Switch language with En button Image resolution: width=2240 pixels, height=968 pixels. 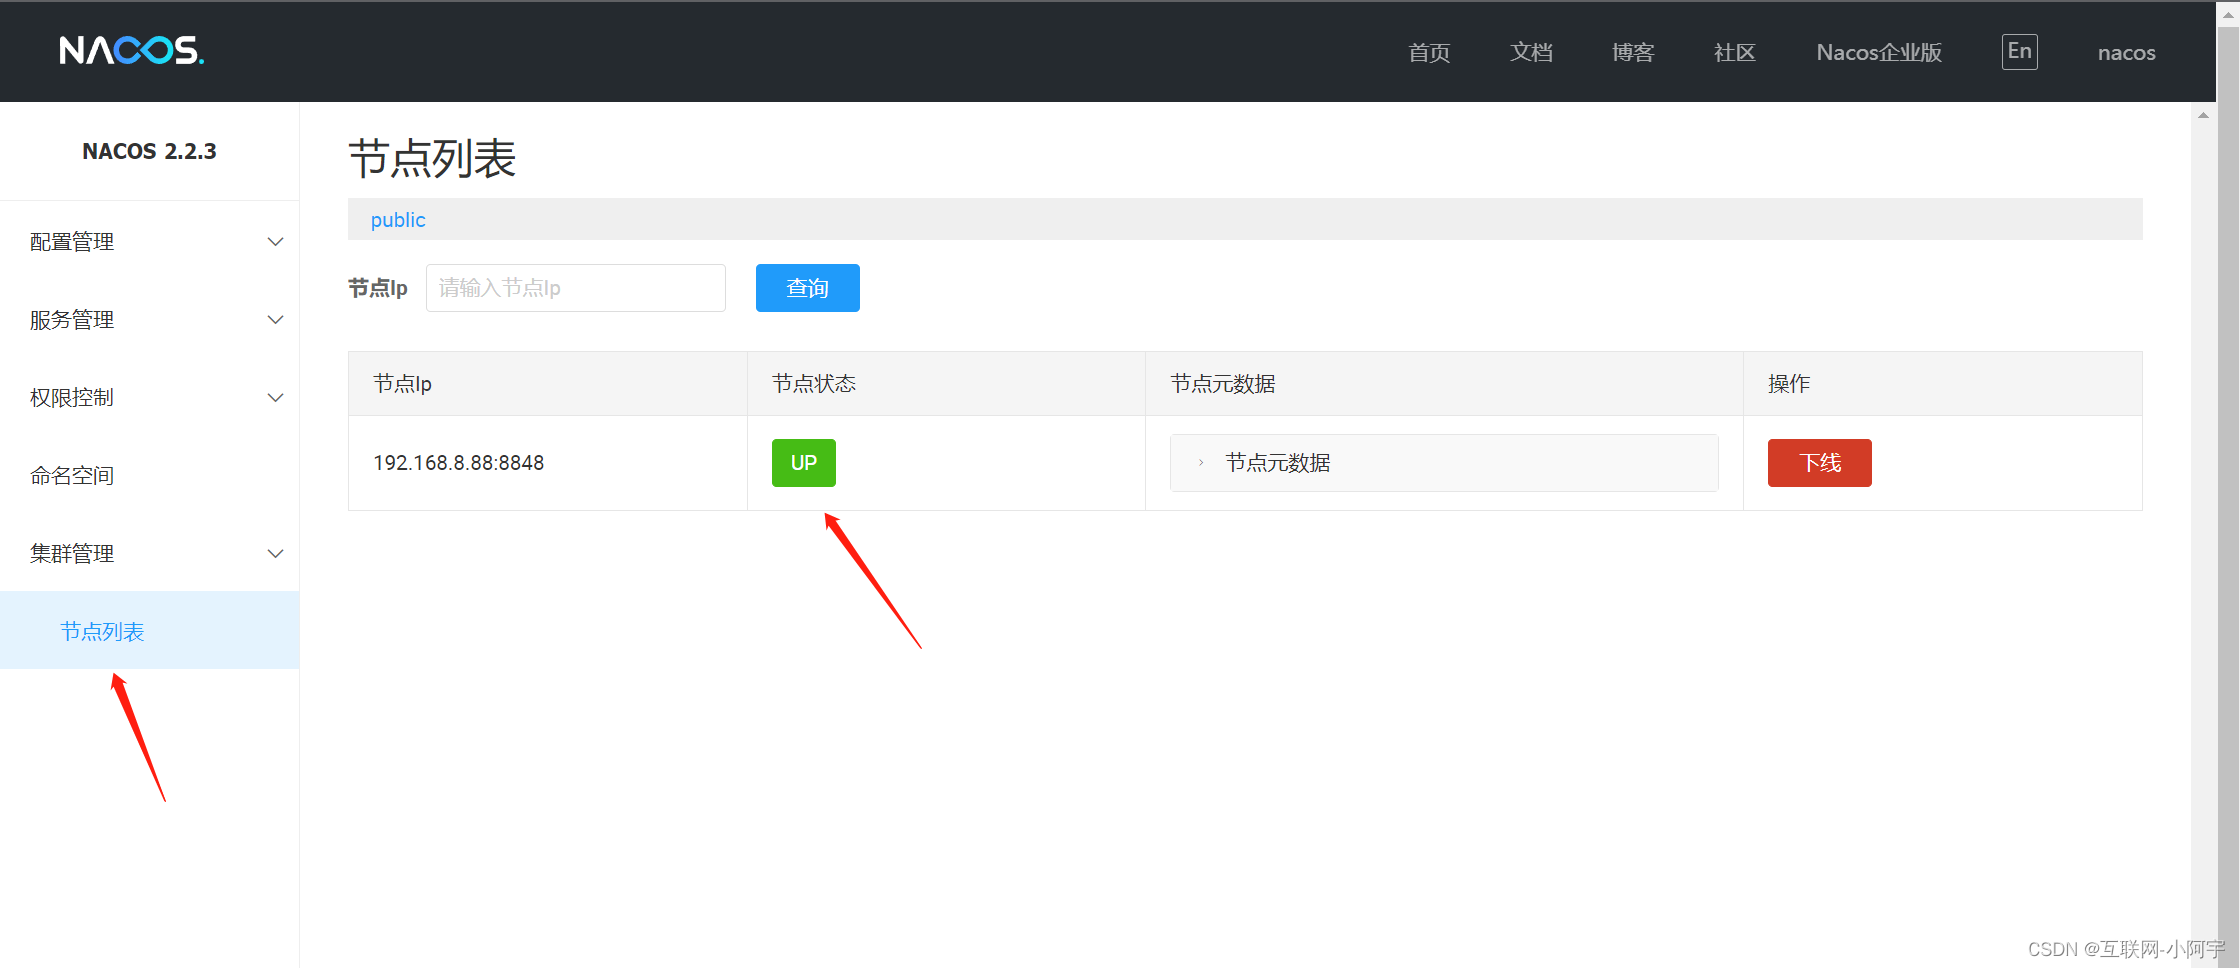pyautogui.click(x=2020, y=51)
